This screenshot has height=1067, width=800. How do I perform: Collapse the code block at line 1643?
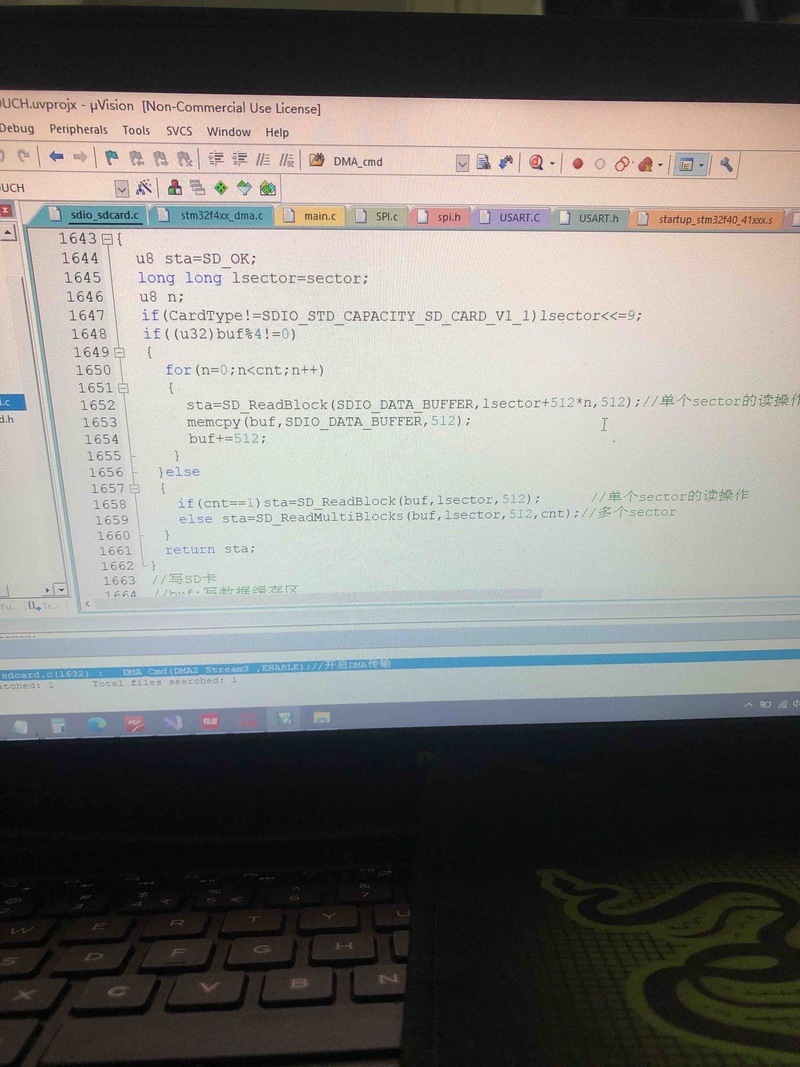click(107, 240)
